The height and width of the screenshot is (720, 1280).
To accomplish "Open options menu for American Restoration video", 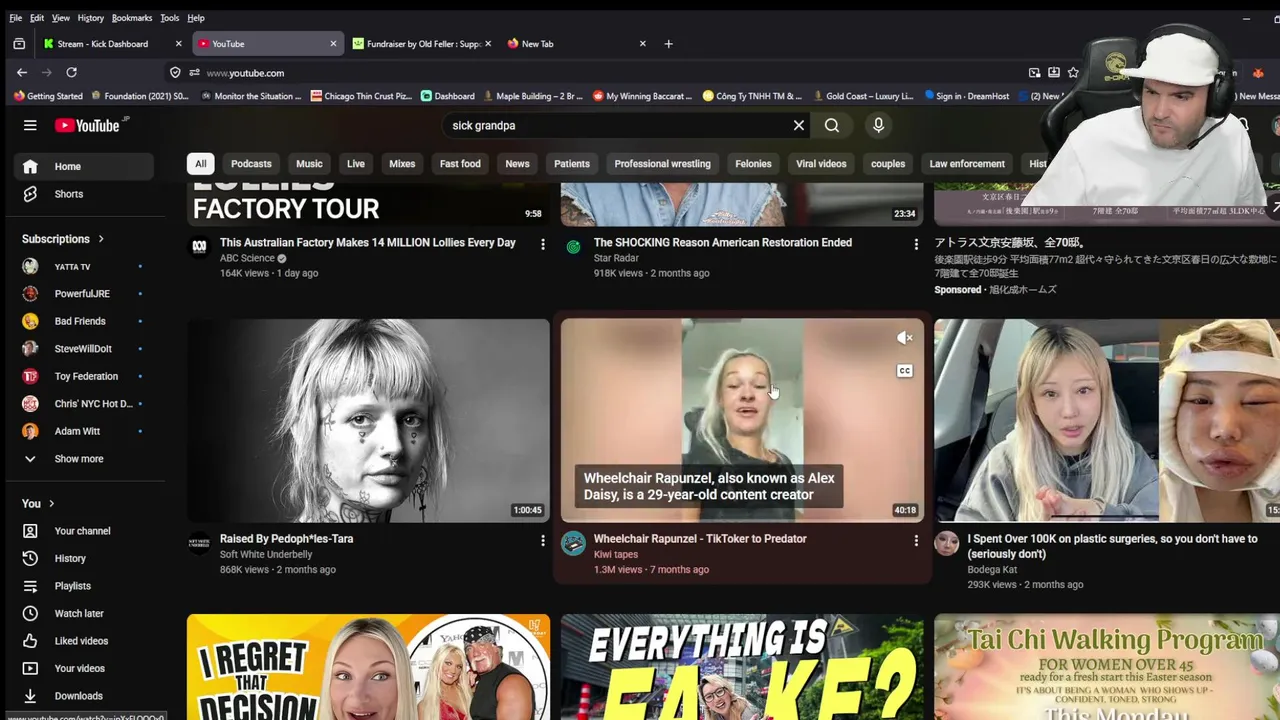I will tap(916, 244).
